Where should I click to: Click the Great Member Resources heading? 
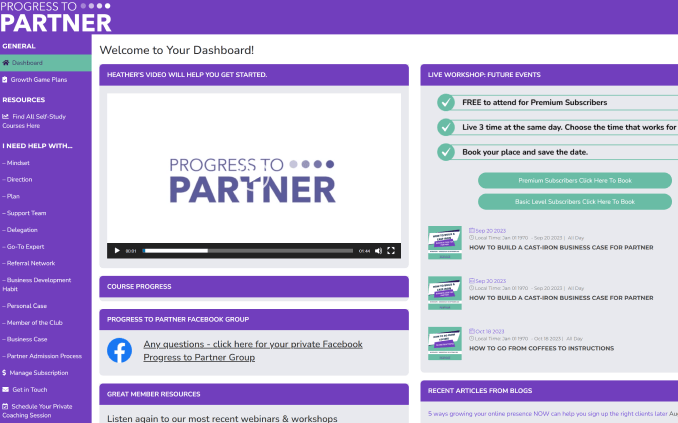(154, 394)
